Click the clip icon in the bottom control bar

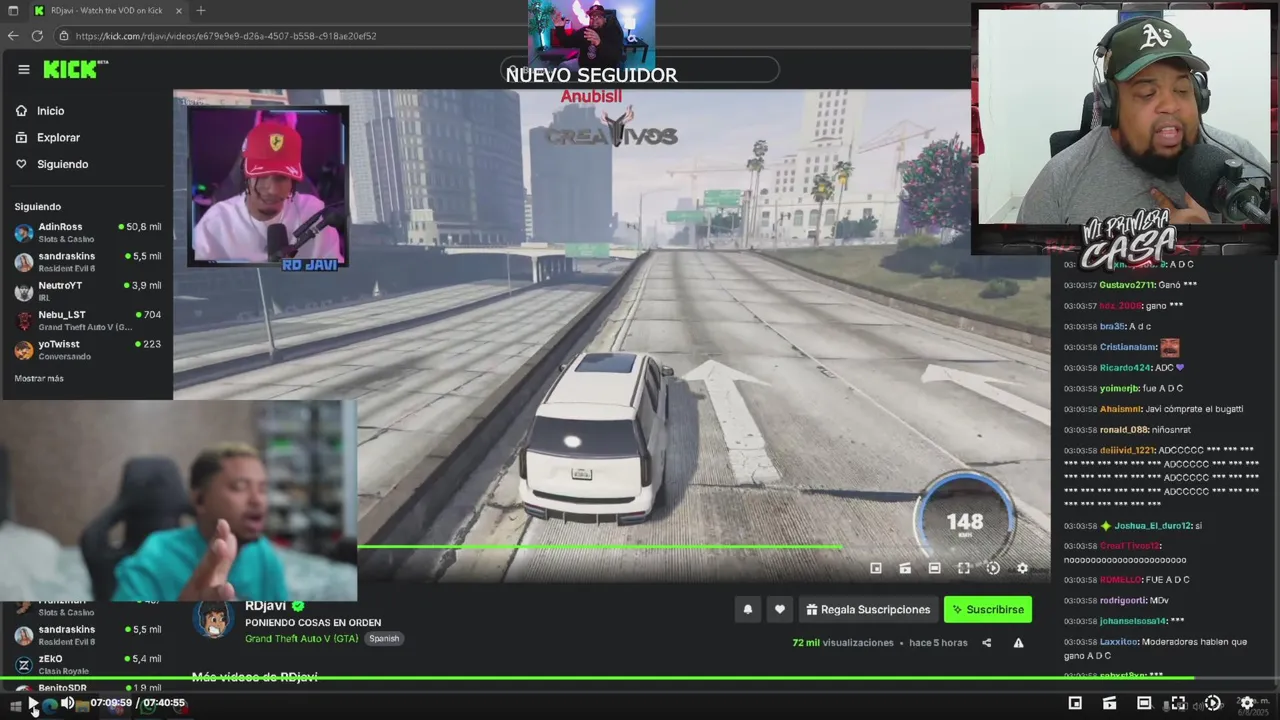[1109, 703]
